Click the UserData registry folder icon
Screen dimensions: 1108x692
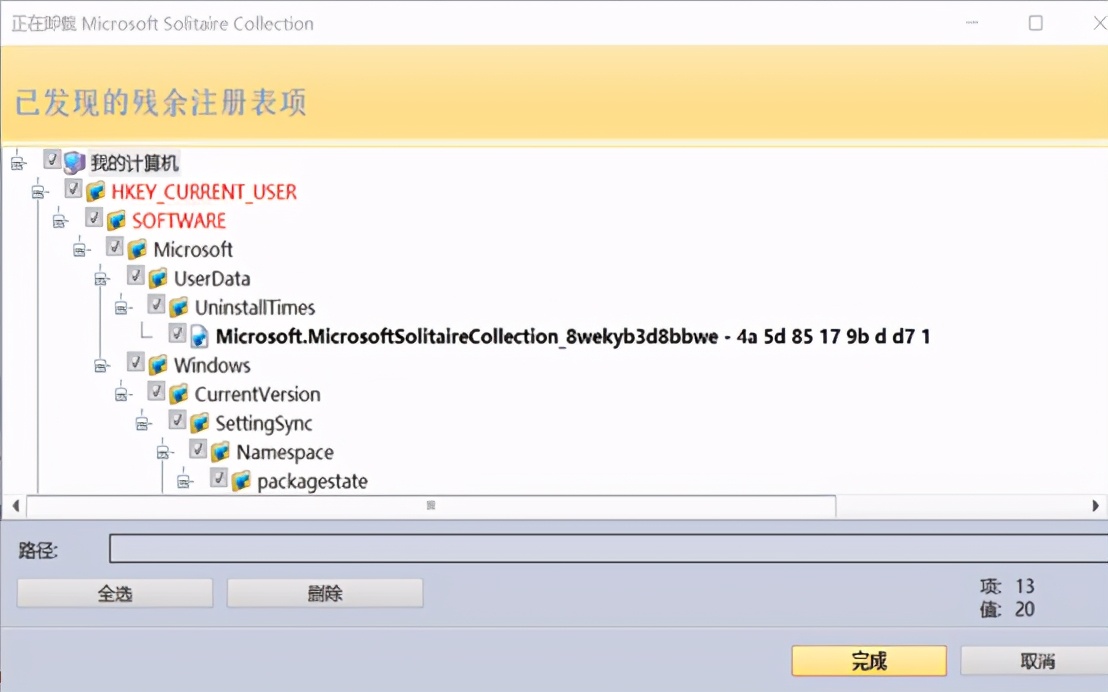158,278
